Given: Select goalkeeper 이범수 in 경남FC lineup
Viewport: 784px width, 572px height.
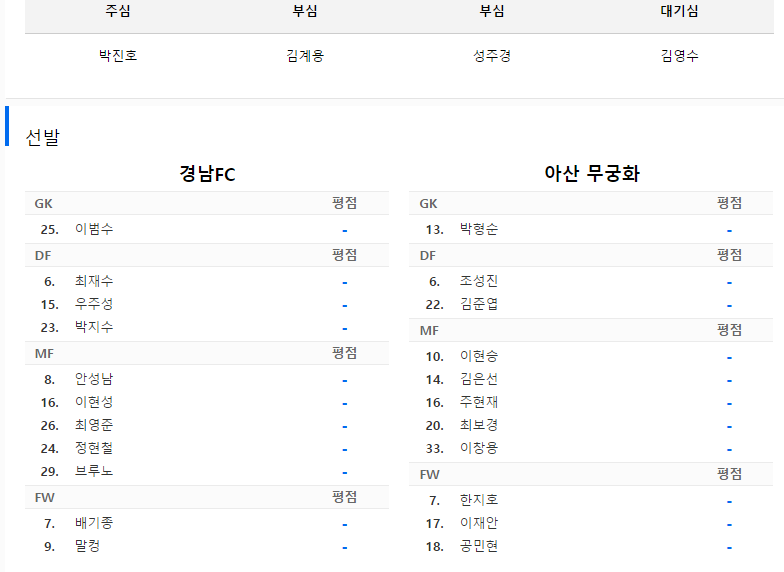Looking at the screenshot, I should click(x=94, y=229).
